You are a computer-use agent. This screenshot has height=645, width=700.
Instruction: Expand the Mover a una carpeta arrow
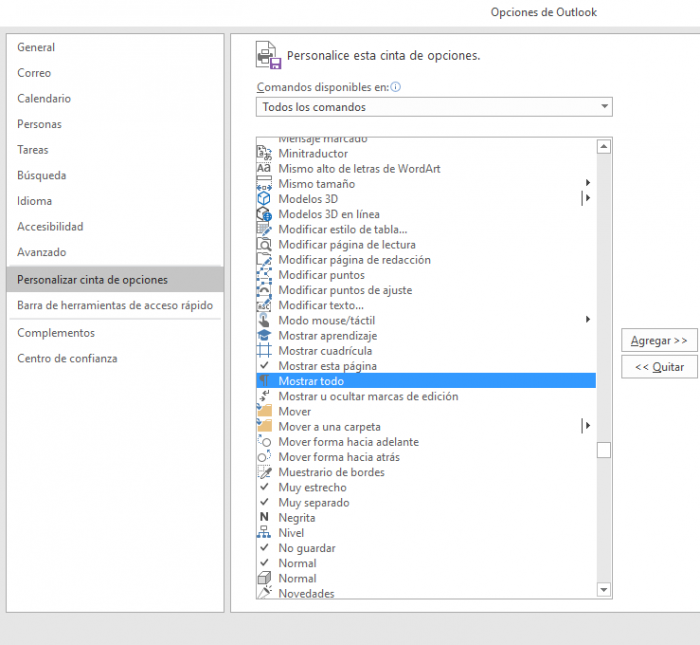pyautogui.click(x=588, y=425)
